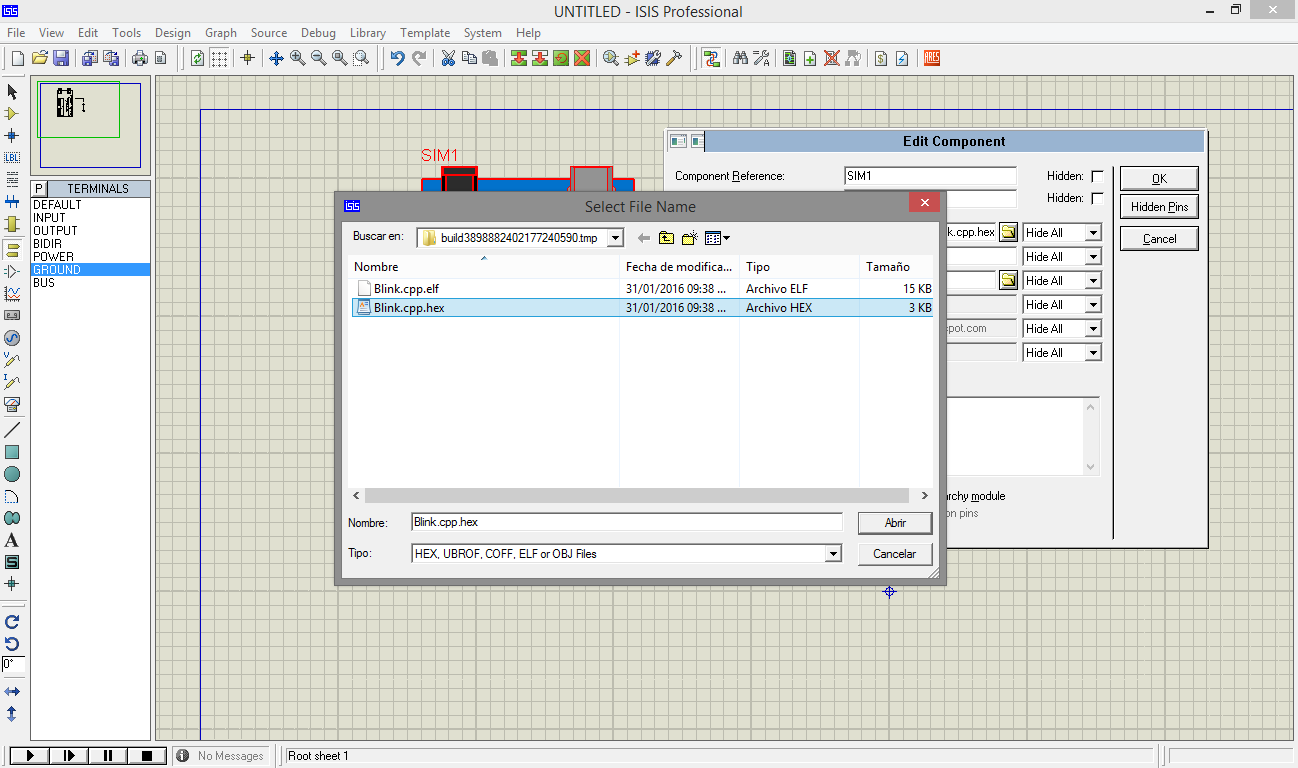Click the Search and Tag binoculars icon
This screenshot has height=768, width=1298.
[740, 58]
